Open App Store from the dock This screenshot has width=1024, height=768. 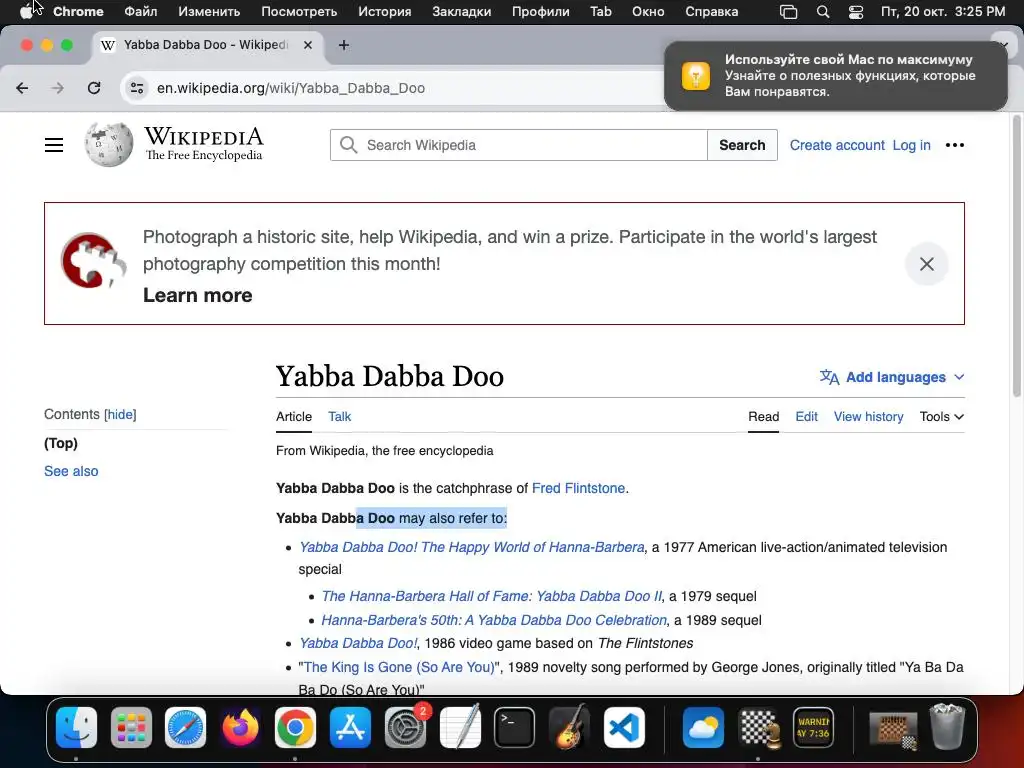(x=350, y=728)
